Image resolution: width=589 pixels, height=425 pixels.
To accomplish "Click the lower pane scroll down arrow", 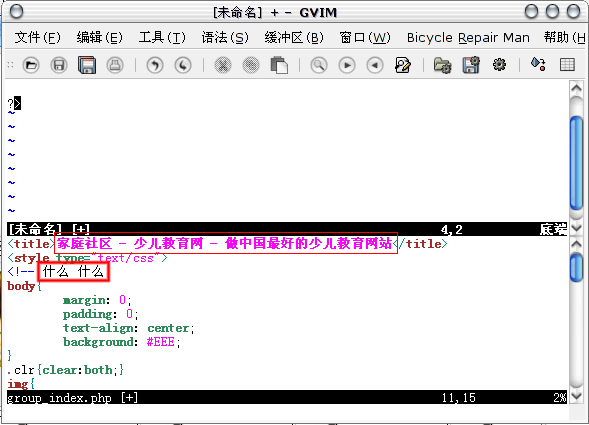I will [577, 396].
